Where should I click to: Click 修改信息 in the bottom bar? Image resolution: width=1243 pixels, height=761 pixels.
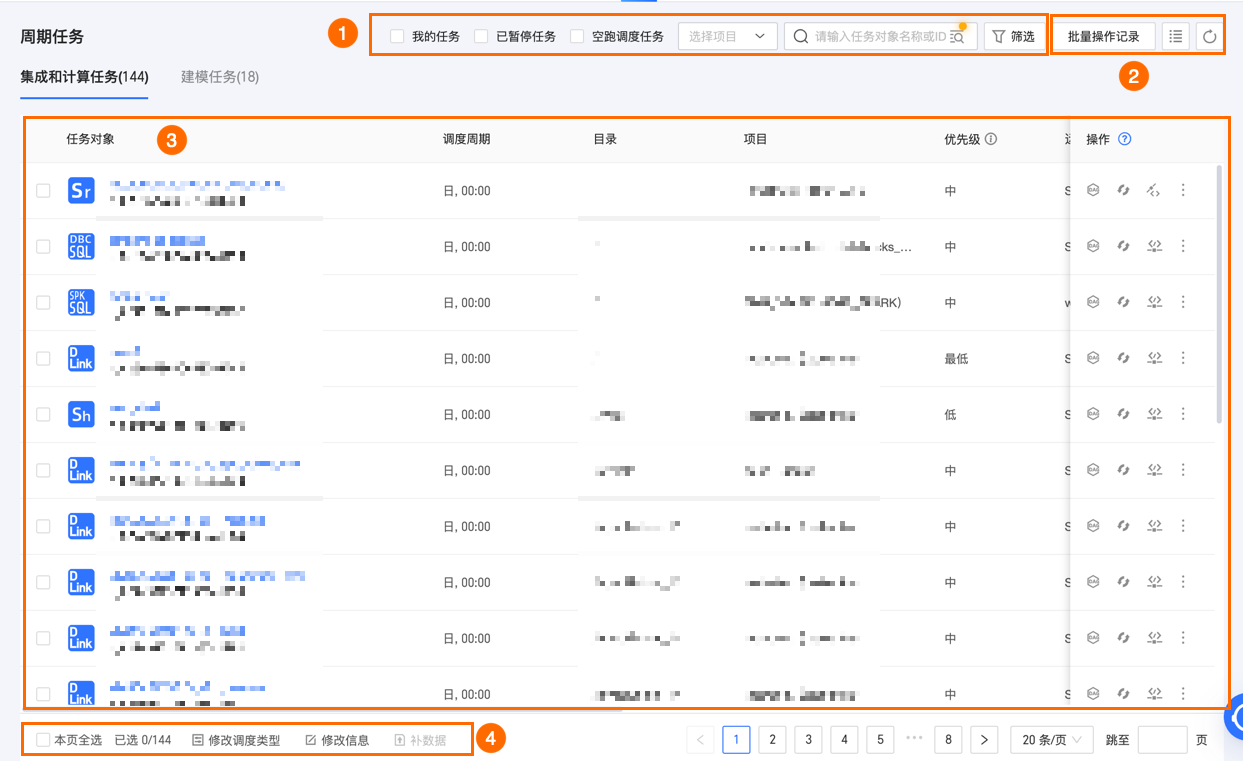pyautogui.click(x=337, y=740)
